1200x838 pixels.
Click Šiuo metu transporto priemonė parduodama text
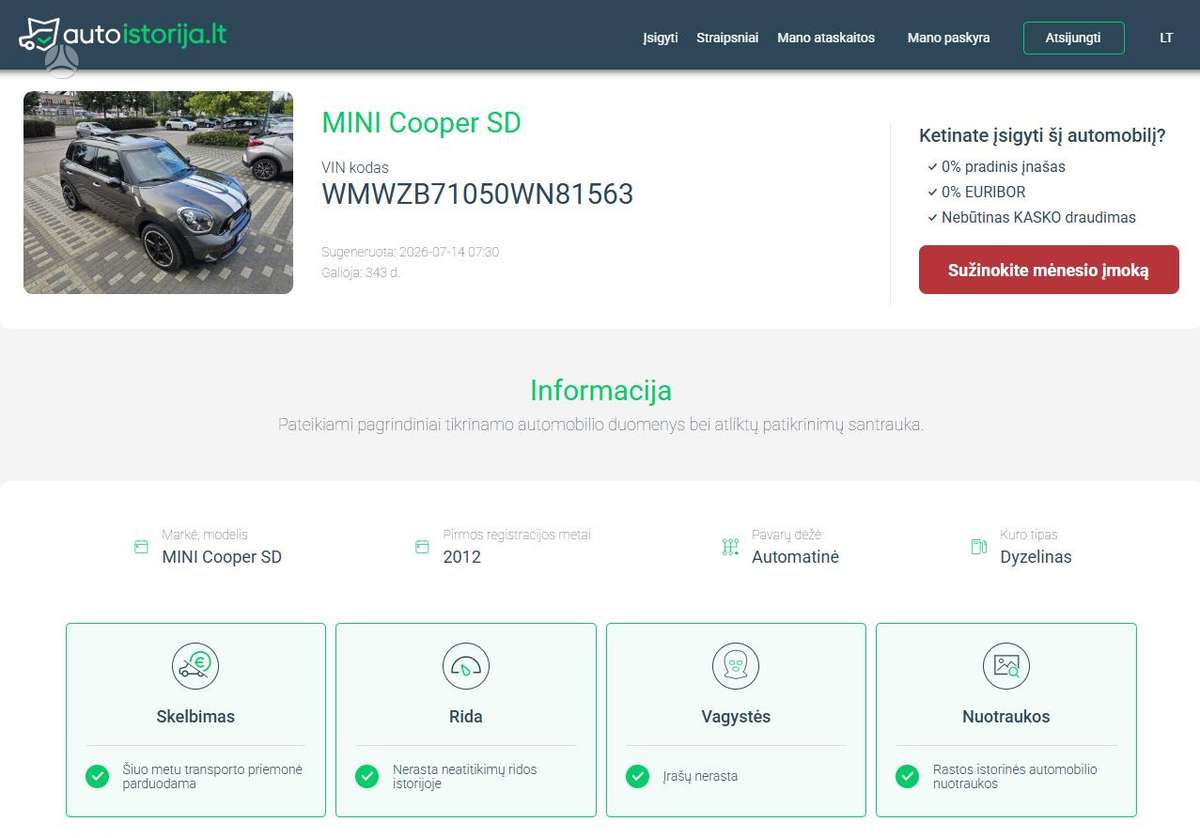[212, 776]
